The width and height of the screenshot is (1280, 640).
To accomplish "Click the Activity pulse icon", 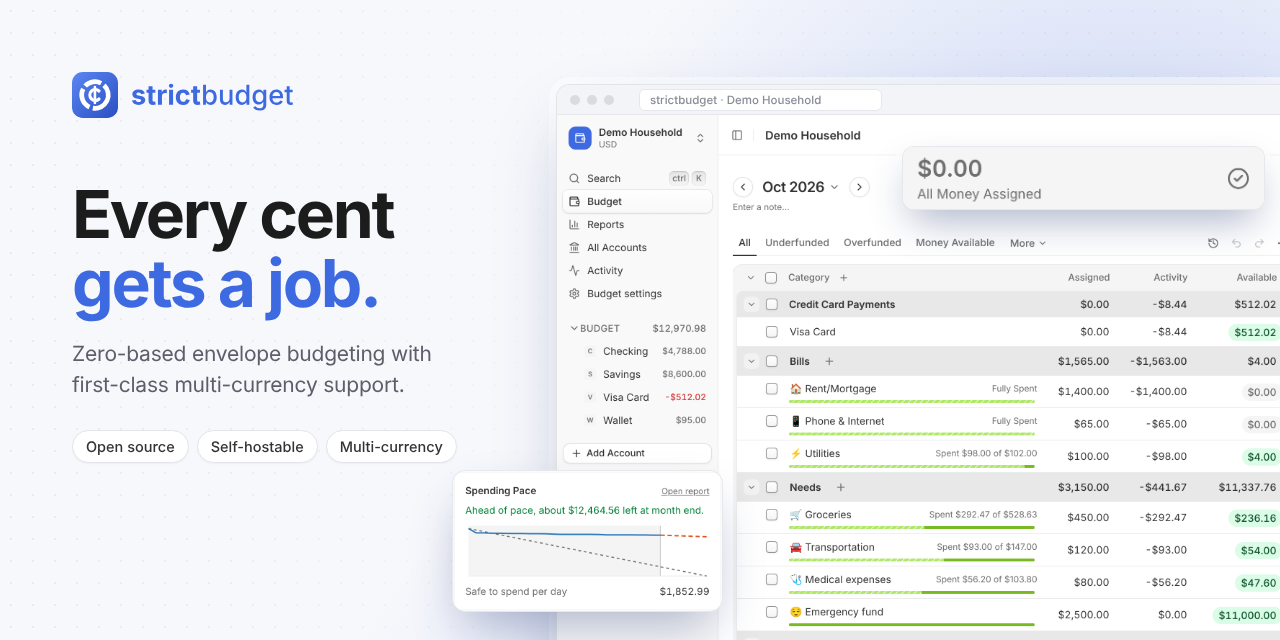I will click(574, 270).
